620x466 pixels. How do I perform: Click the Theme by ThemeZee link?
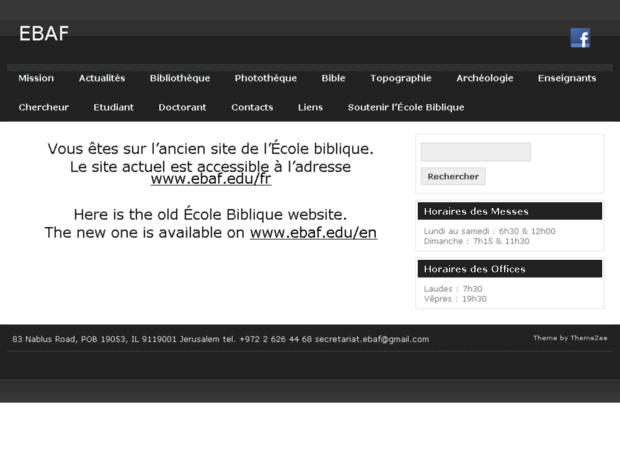coord(570,338)
